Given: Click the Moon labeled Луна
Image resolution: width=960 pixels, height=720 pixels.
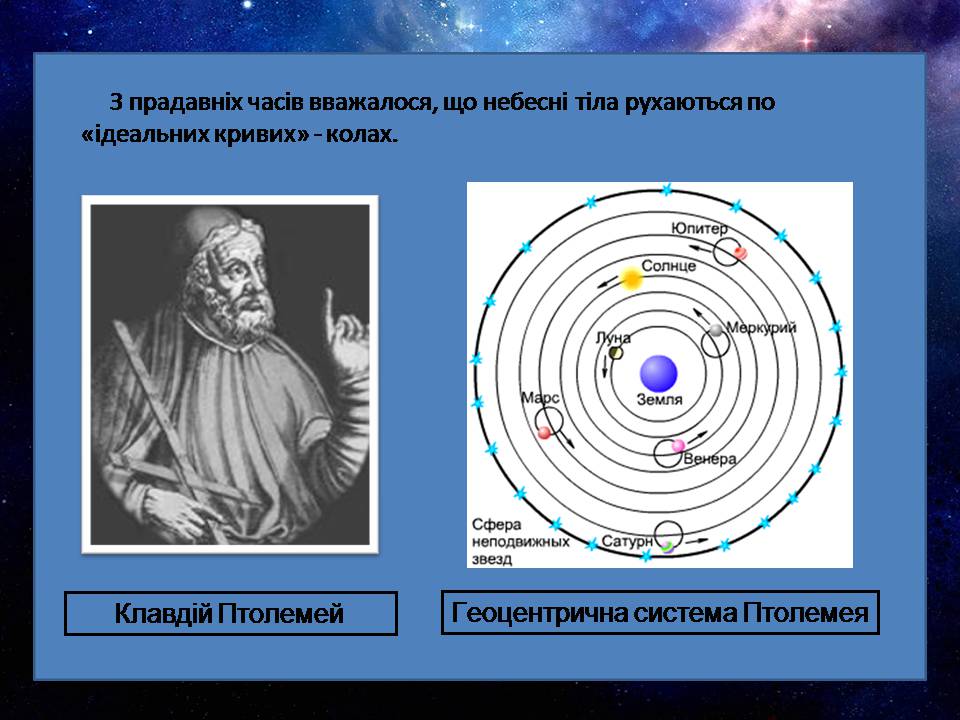Looking at the screenshot, I should coord(616,352).
